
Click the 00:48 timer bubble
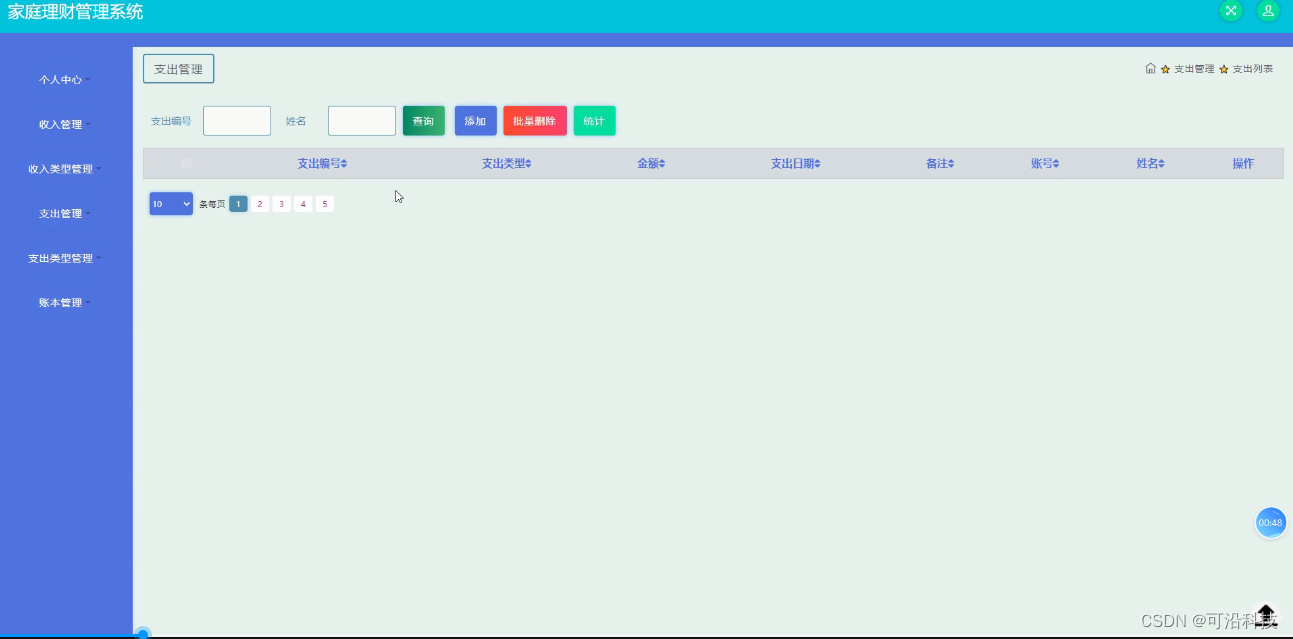pyautogui.click(x=1270, y=522)
